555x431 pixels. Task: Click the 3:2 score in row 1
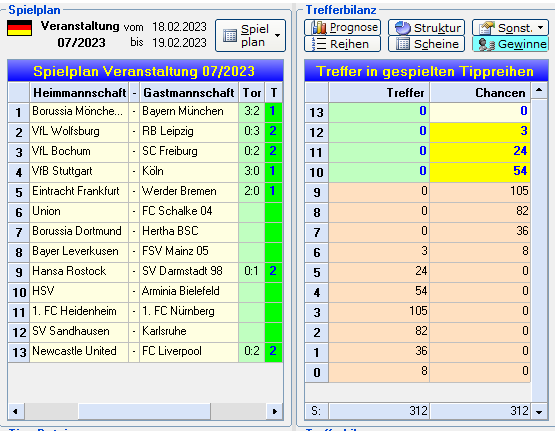click(x=251, y=113)
